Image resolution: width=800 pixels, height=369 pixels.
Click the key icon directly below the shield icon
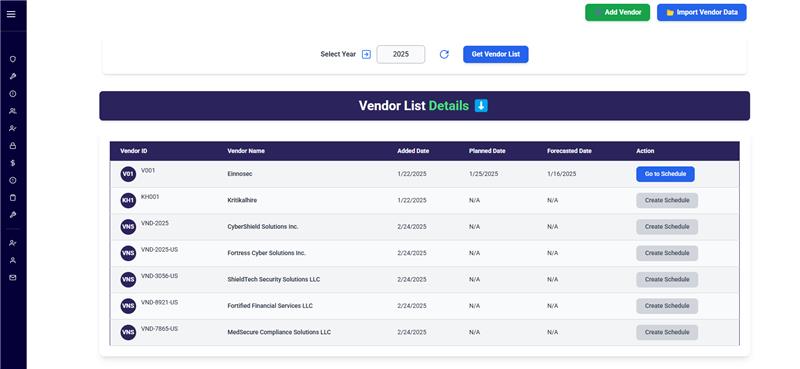tap(13, 77)
